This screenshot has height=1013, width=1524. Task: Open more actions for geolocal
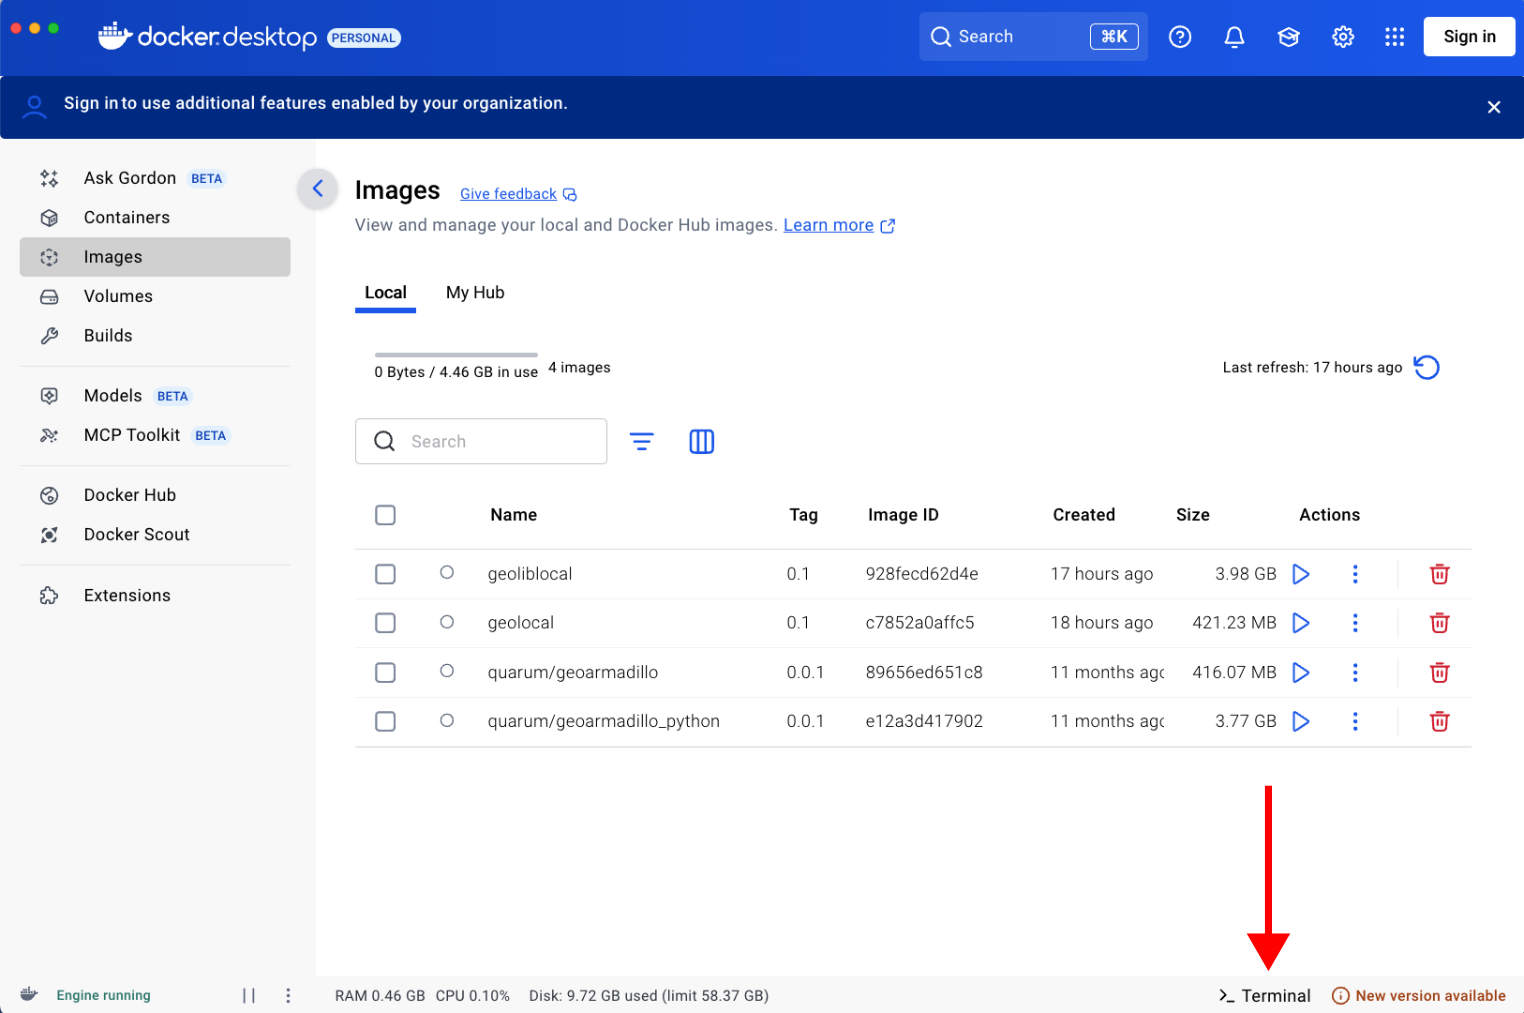(x=1355, y=623)
